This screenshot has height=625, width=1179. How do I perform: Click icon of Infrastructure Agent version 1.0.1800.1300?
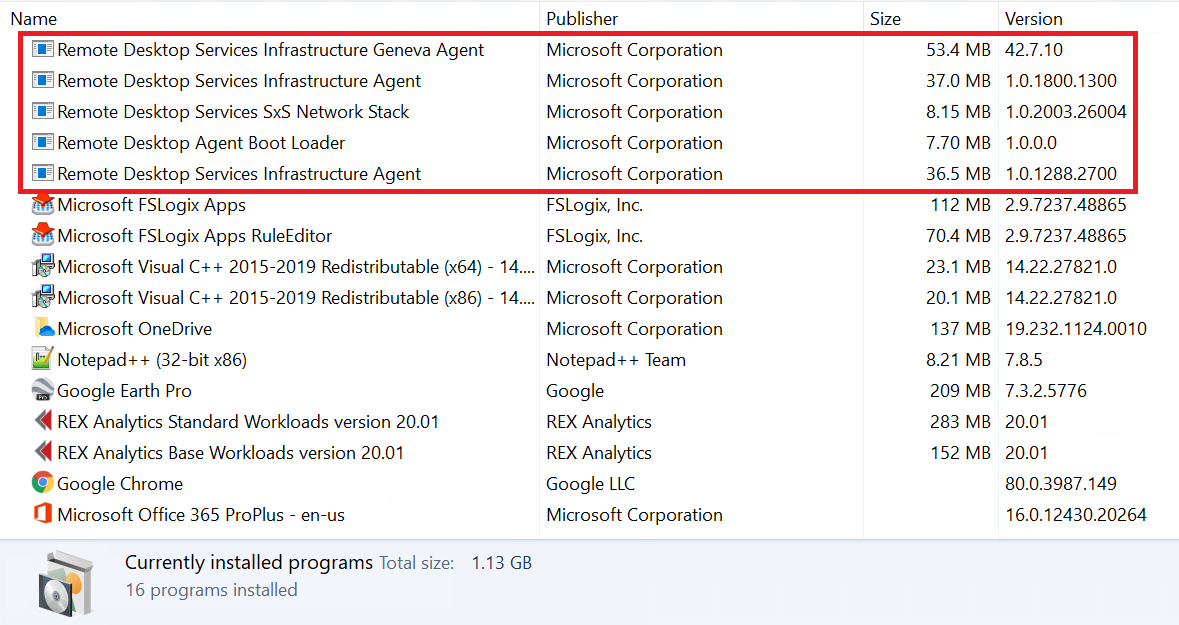pyautogui.click(x=43, y=80)
